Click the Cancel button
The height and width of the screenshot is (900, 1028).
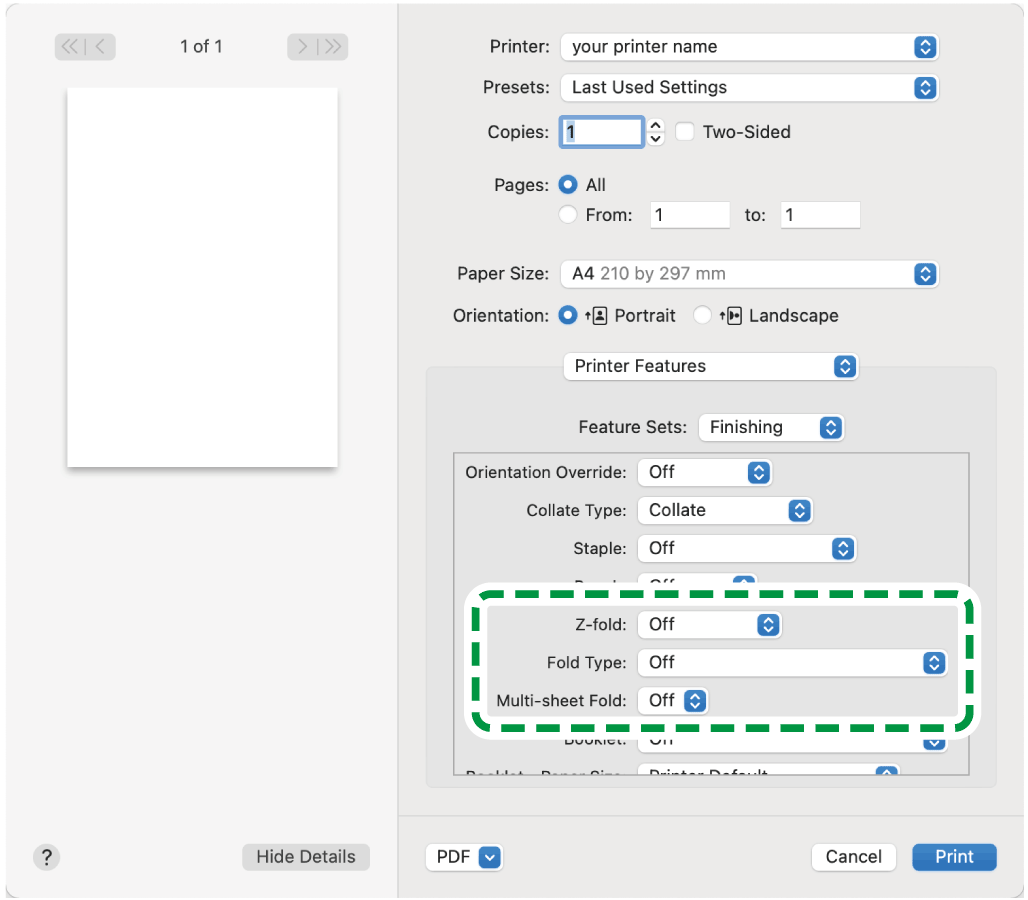point(853,857)
